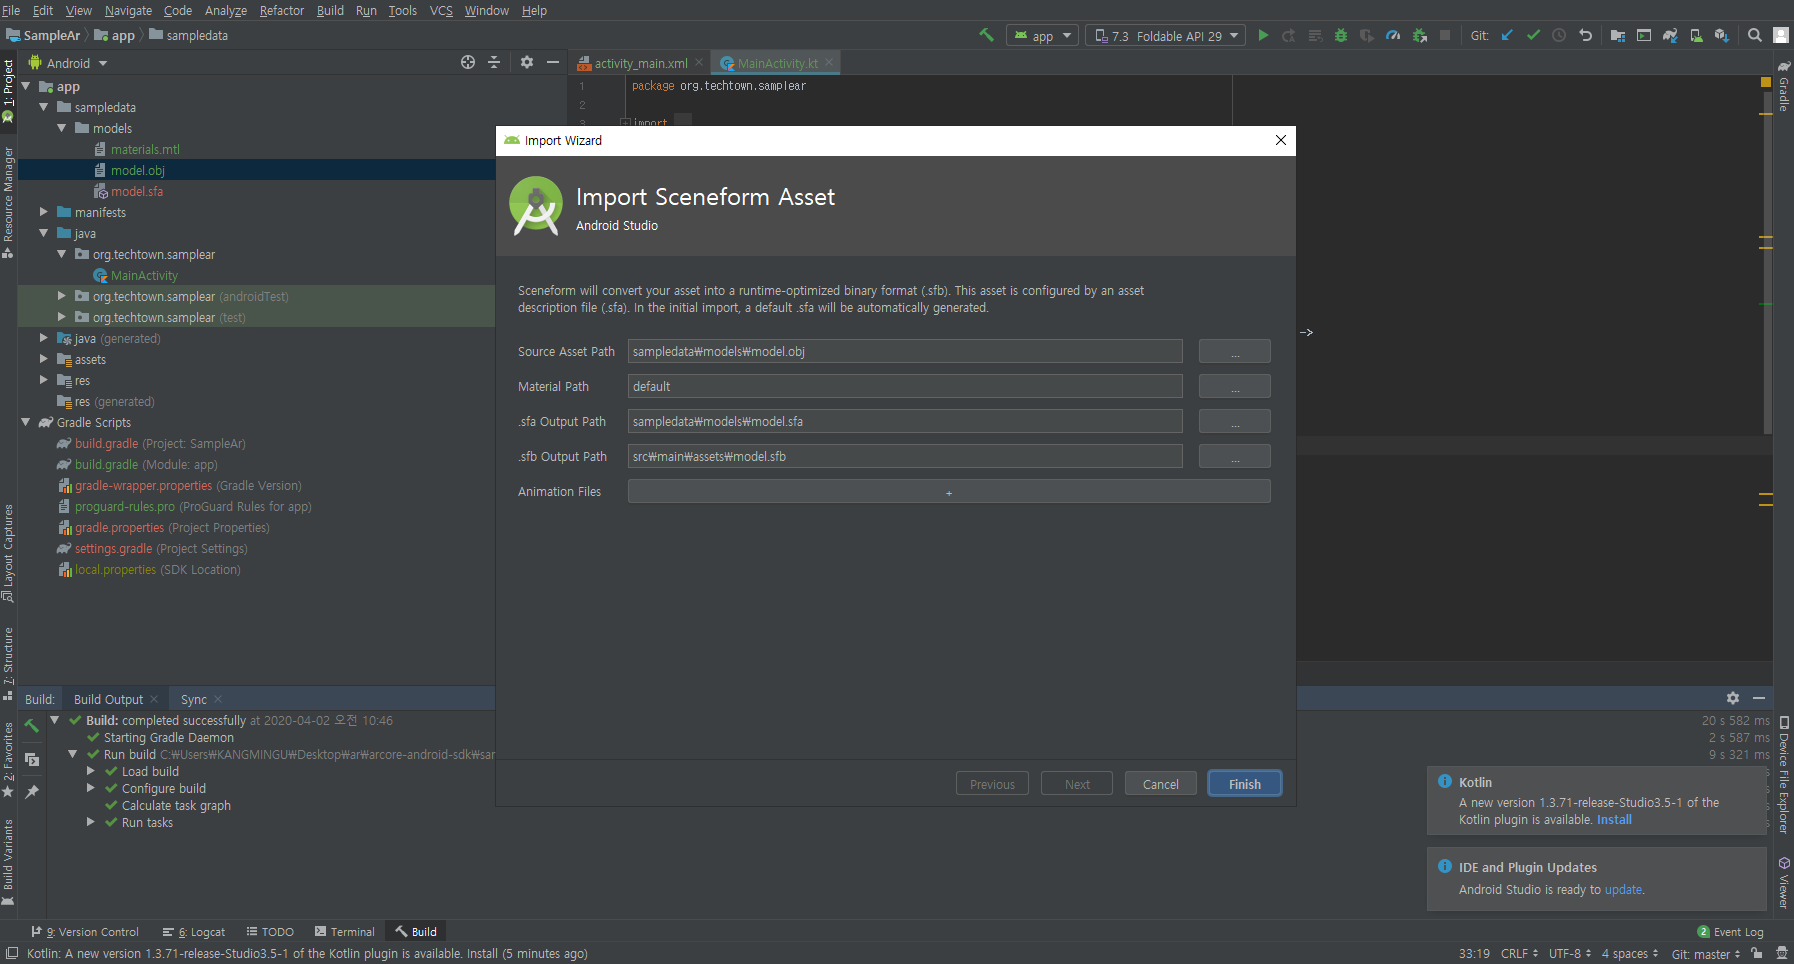Open the Navigate menu
This screenshot has height=964, width=1794.
click(x=128, y=10)
